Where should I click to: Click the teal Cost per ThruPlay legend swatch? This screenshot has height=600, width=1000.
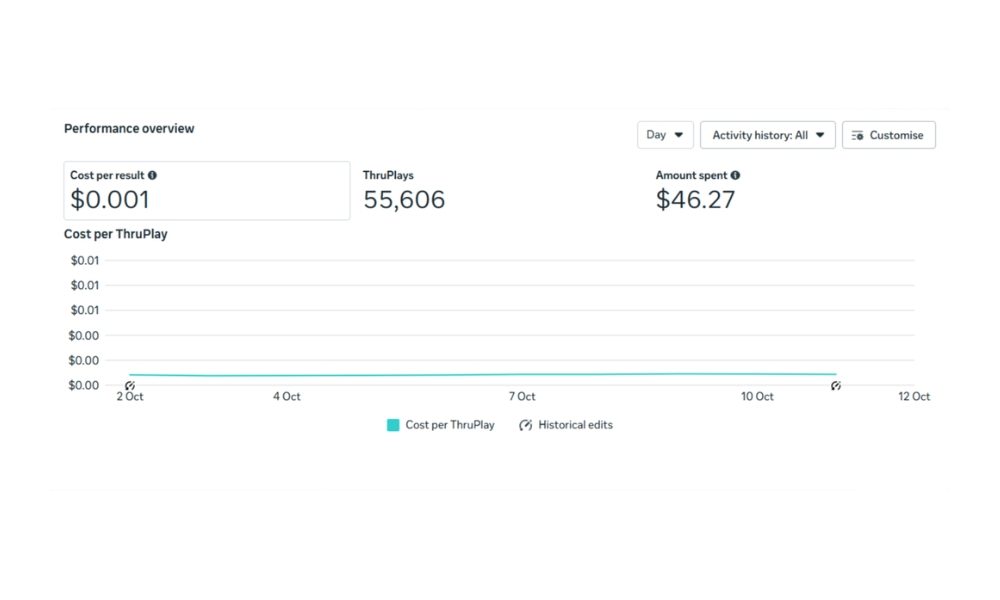(393, 425)
